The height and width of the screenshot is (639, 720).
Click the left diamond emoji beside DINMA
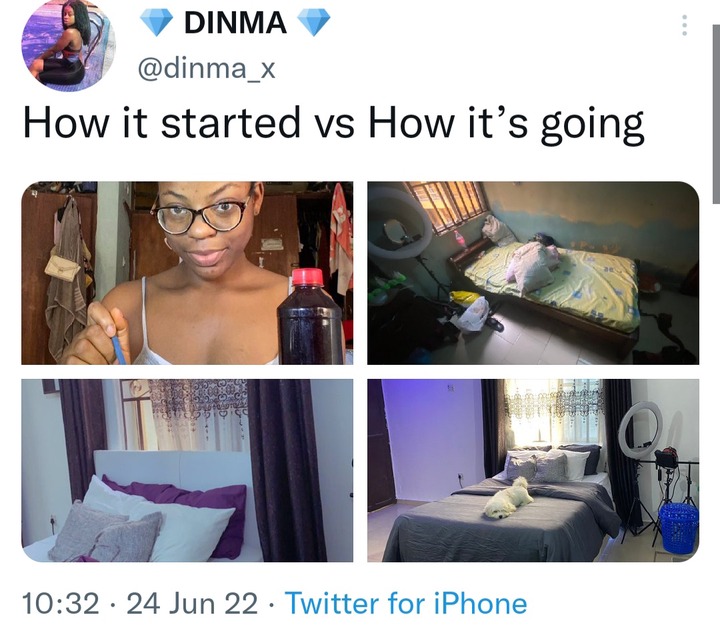click(x=156, y=22)
